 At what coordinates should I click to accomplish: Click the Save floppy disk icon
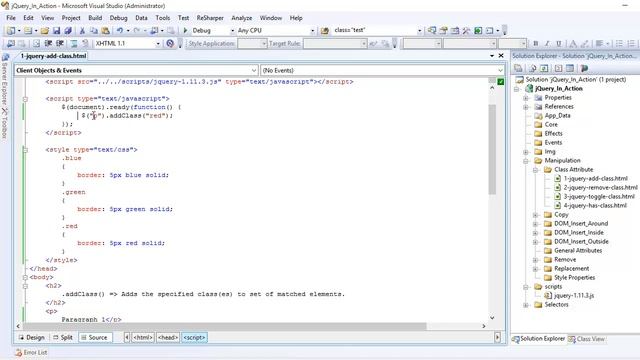56,31
